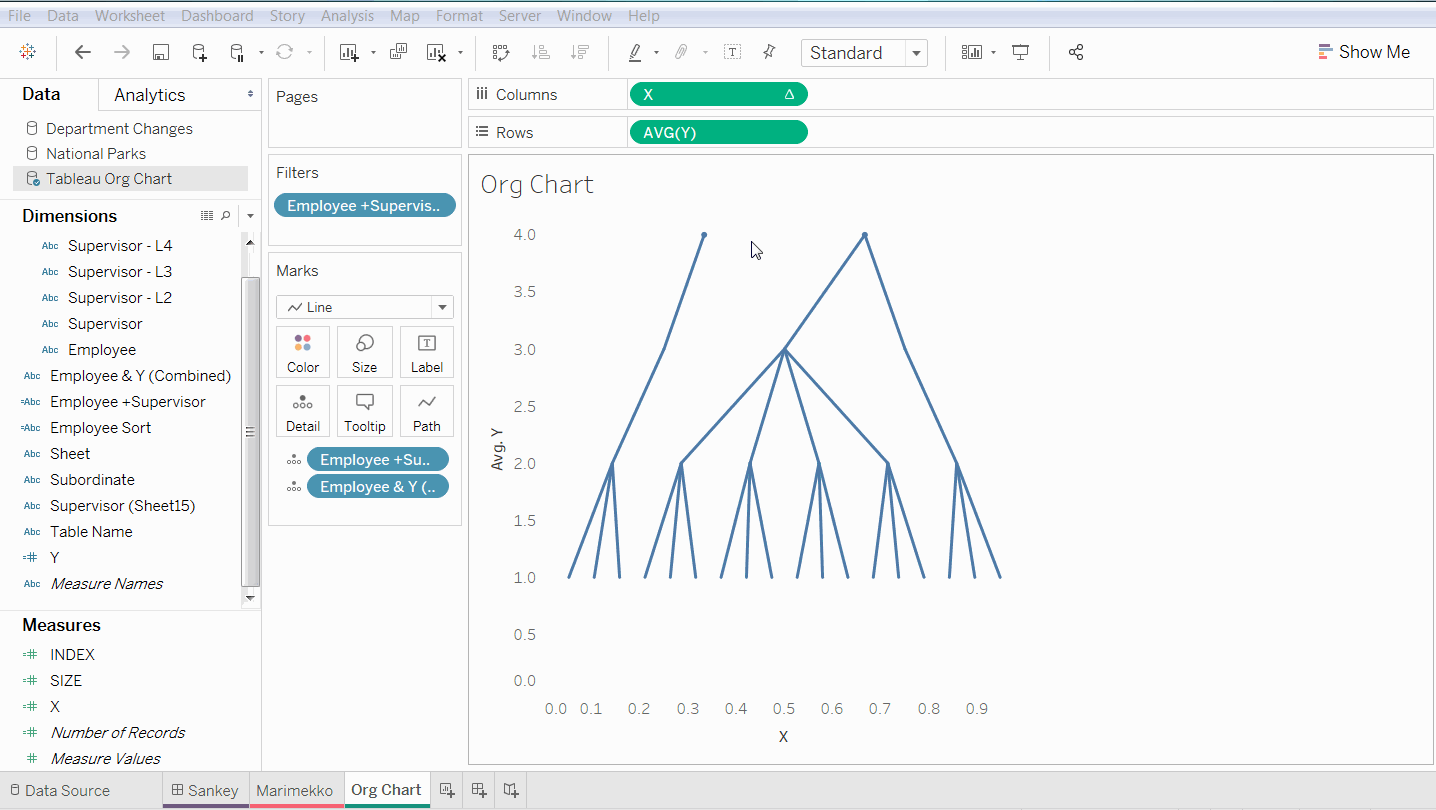Search dimensions using the magnifying glass icon

[x=226, y=215]
